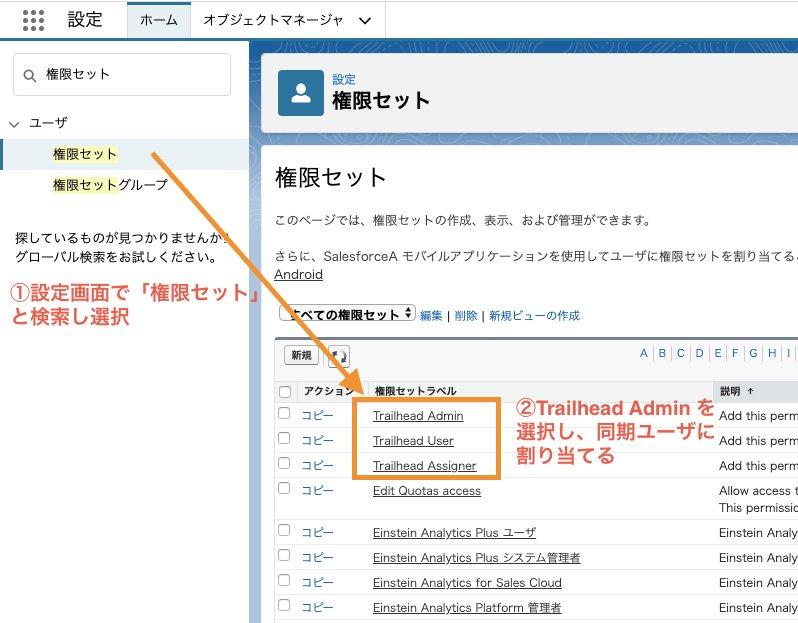
Task: Click コピー for Trailhead Admin
Action: [x=317, y=415]
